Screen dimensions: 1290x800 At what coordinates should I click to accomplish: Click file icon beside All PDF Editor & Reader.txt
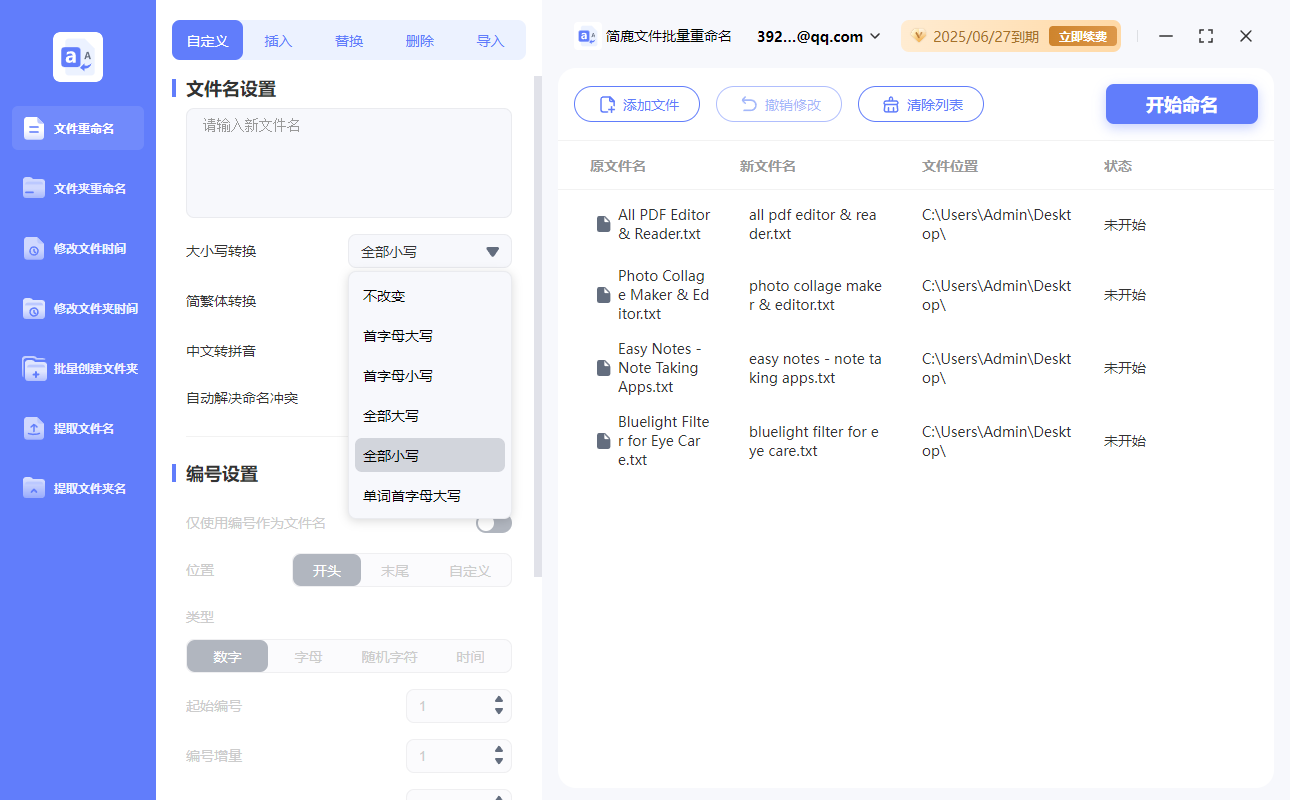click(603, 224)
